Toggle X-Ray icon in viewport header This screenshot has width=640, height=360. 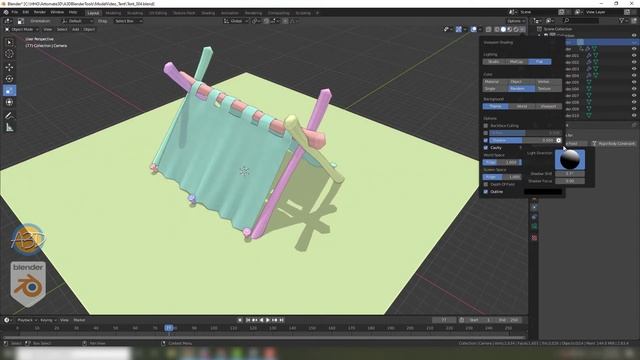pyautogui.click(x=489, y=29)
